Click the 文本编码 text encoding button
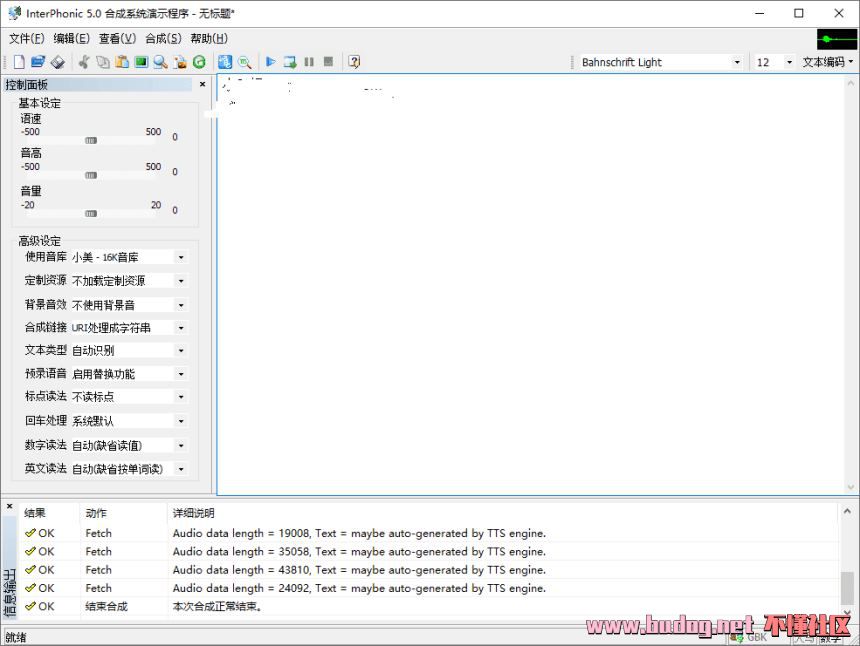860x646 pixels. [x=827, y=62]
